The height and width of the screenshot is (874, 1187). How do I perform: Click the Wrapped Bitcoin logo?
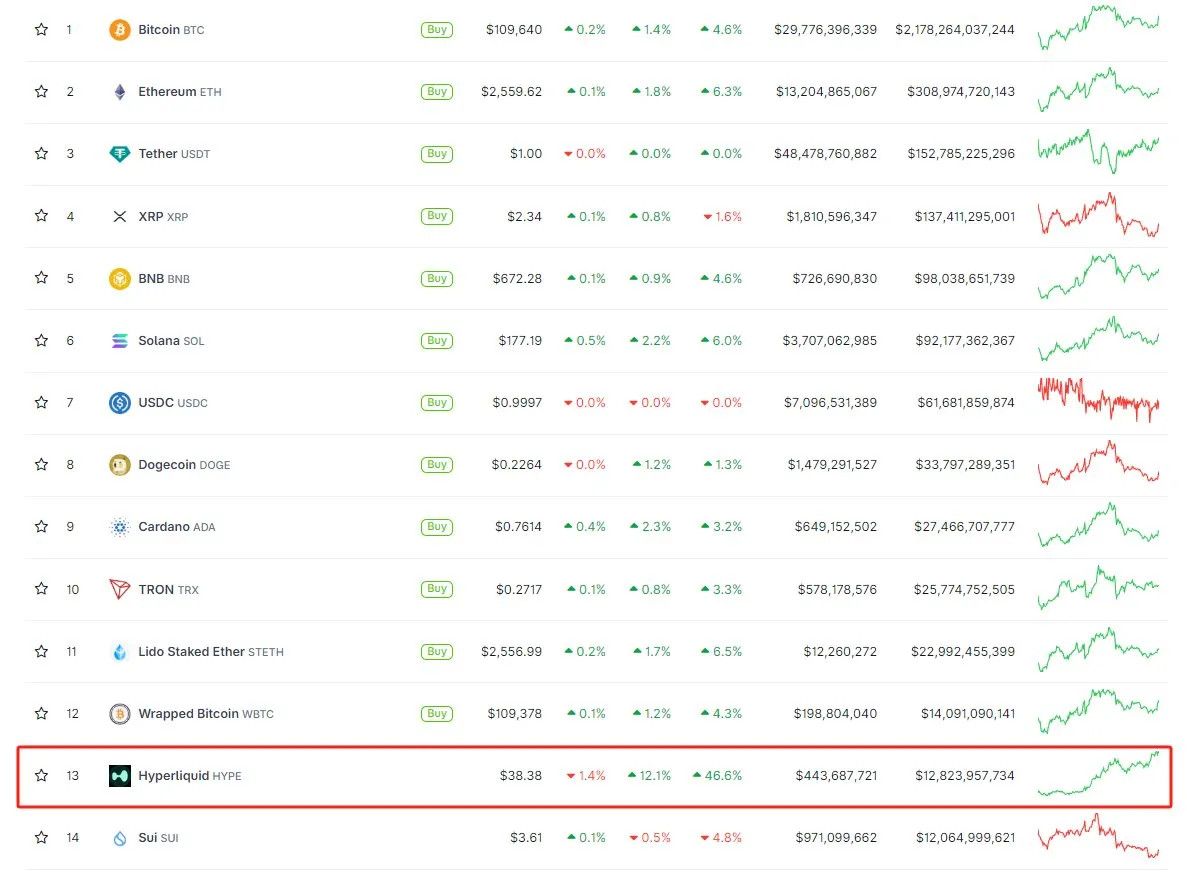coord(120,714)
